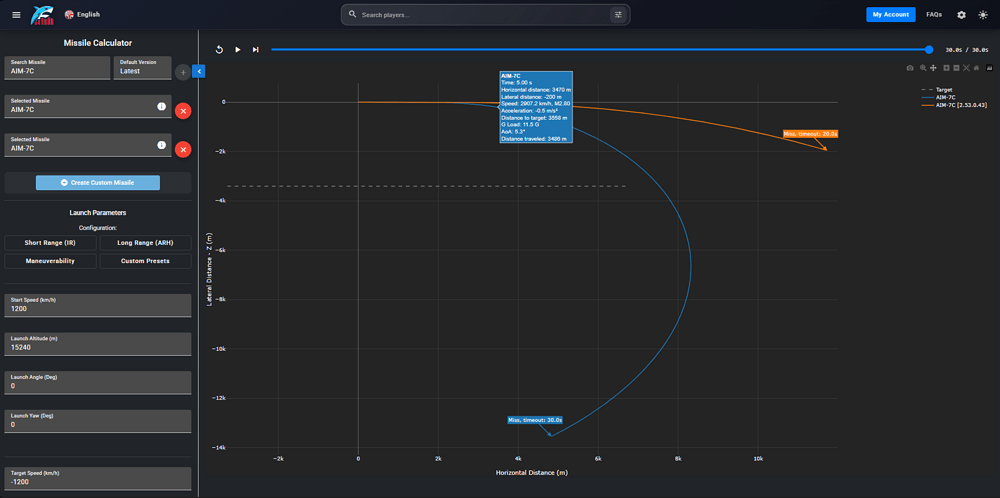Collapse the side panel with blue arrow
1000x498 pixels.
[x=198, y=71]
